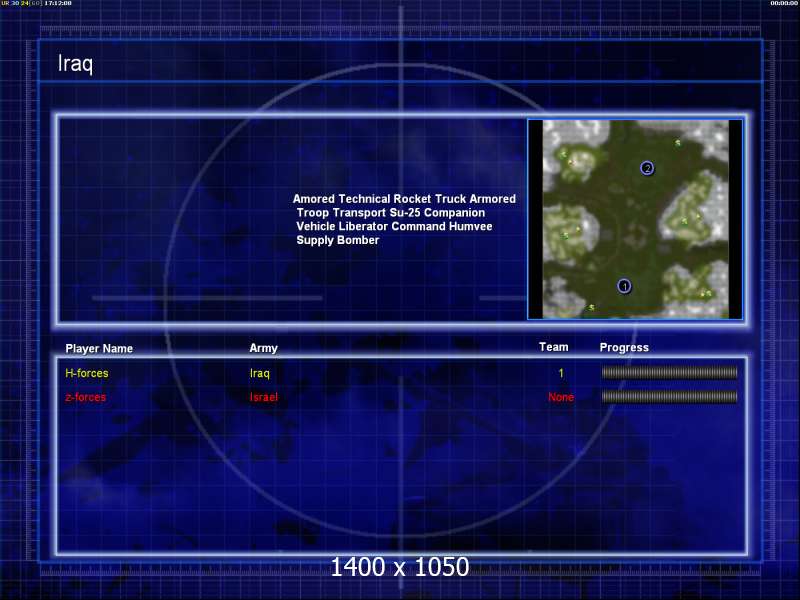Click the 00:00:00 timer readout
This screenshot has height=600, width=800.
784,3
